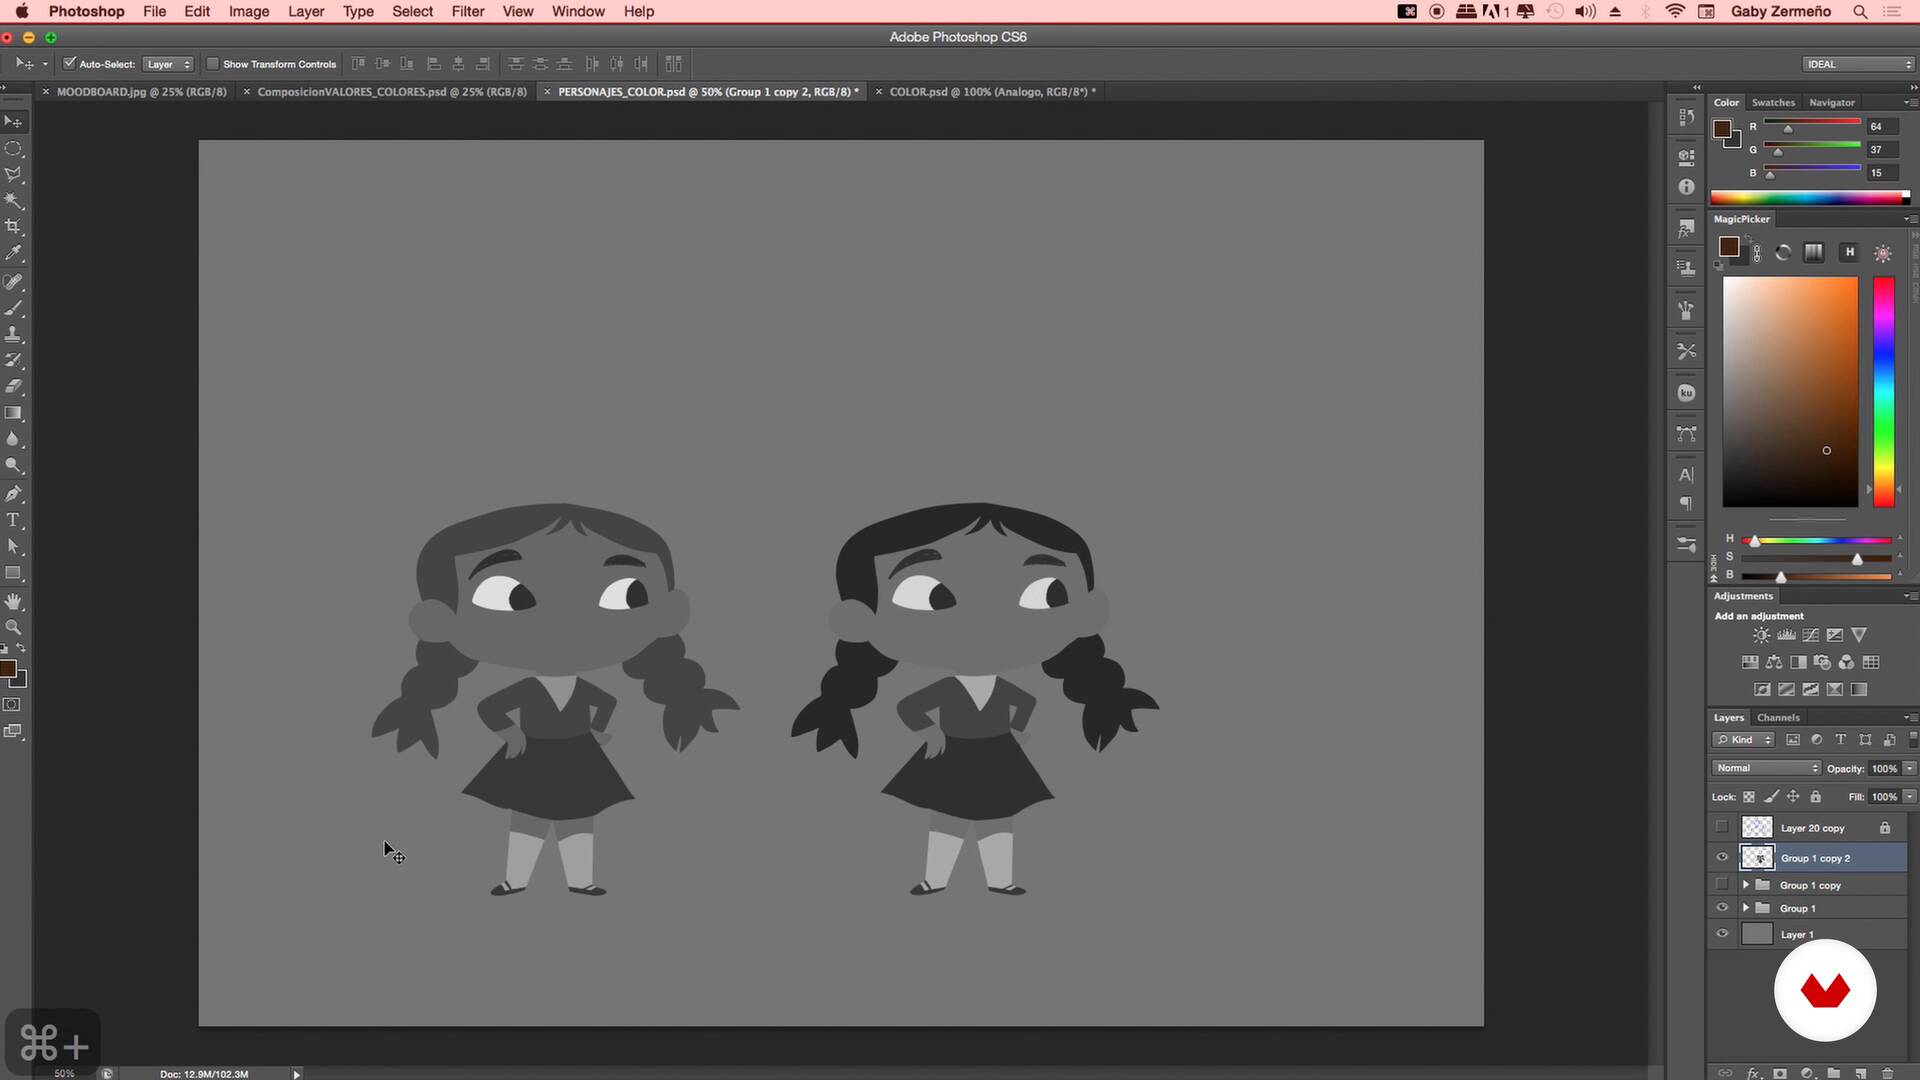The height and width of the screenshot is (1080, 1920).
Task: Select the Horizontal Type tool
Action: point(14,520)
